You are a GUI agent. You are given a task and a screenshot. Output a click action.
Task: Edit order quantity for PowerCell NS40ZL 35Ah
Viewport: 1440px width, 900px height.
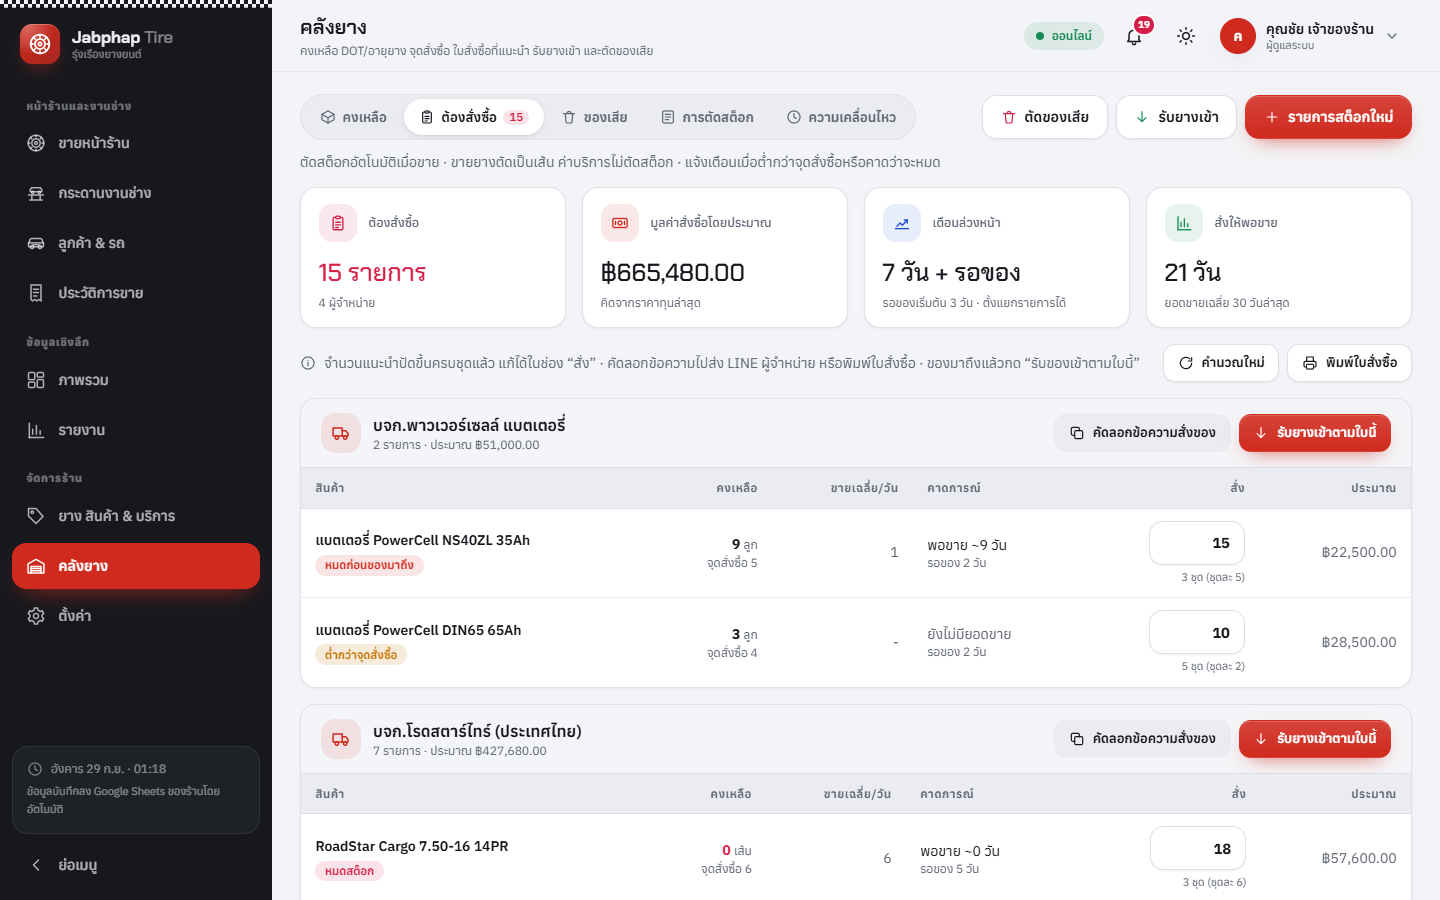(1197, 543)
